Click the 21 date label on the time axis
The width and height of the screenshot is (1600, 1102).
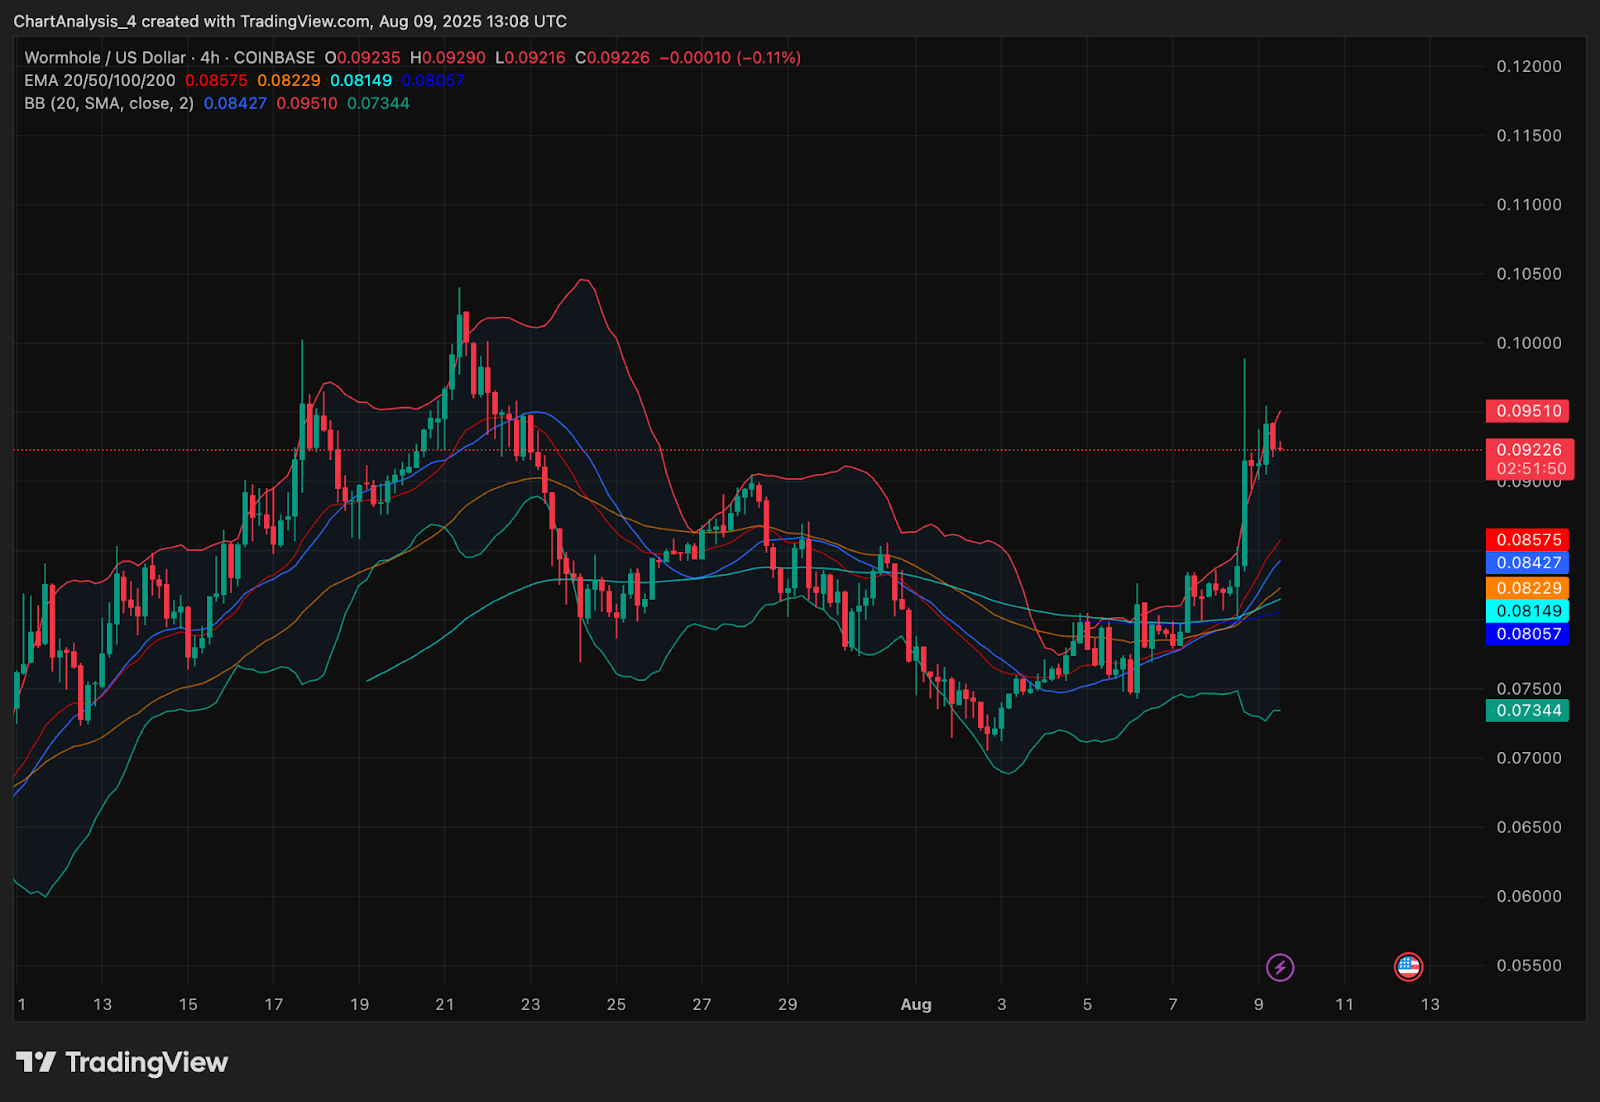[x=445, y=1004]
